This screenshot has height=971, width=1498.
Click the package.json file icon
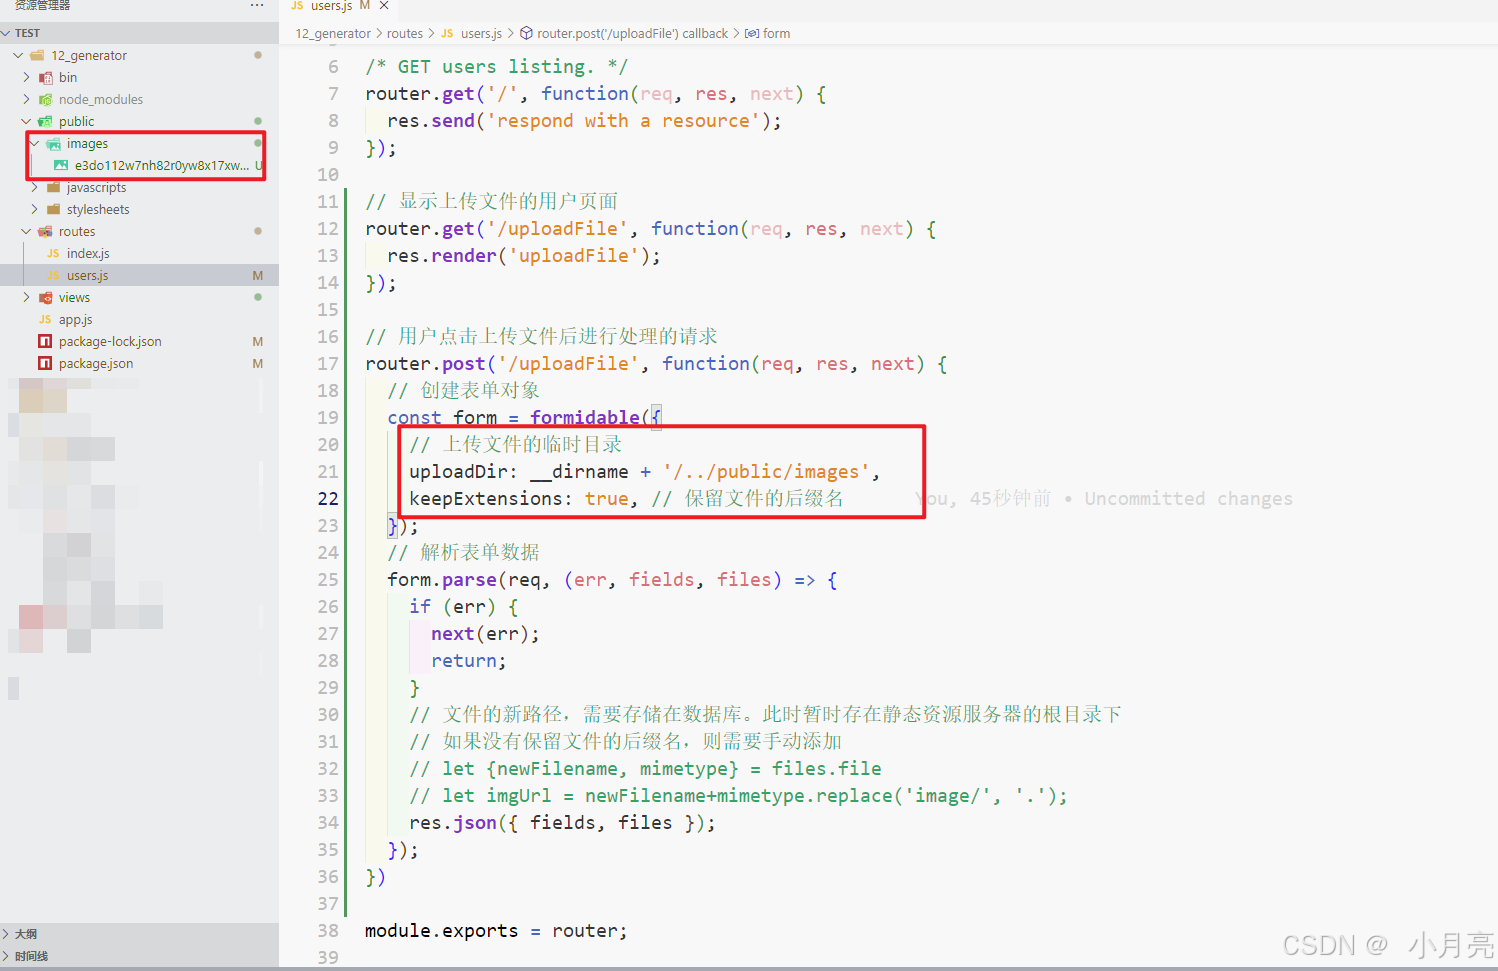[x=45, y=363]
